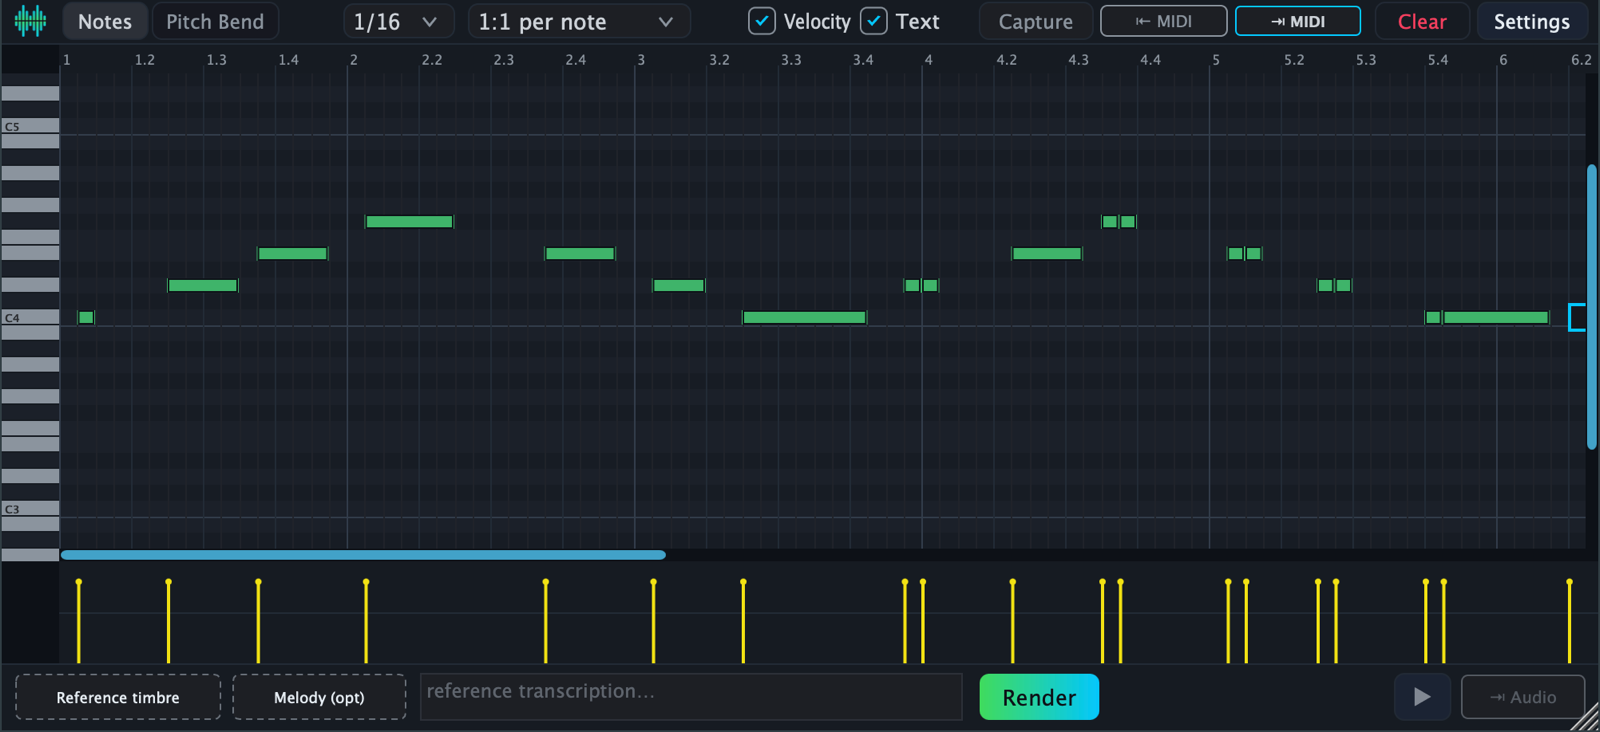This screenshot has width=1600, height=732.
Task: Open the 1/16 grid quantize dropdown
Action: (x=398, y=21)
